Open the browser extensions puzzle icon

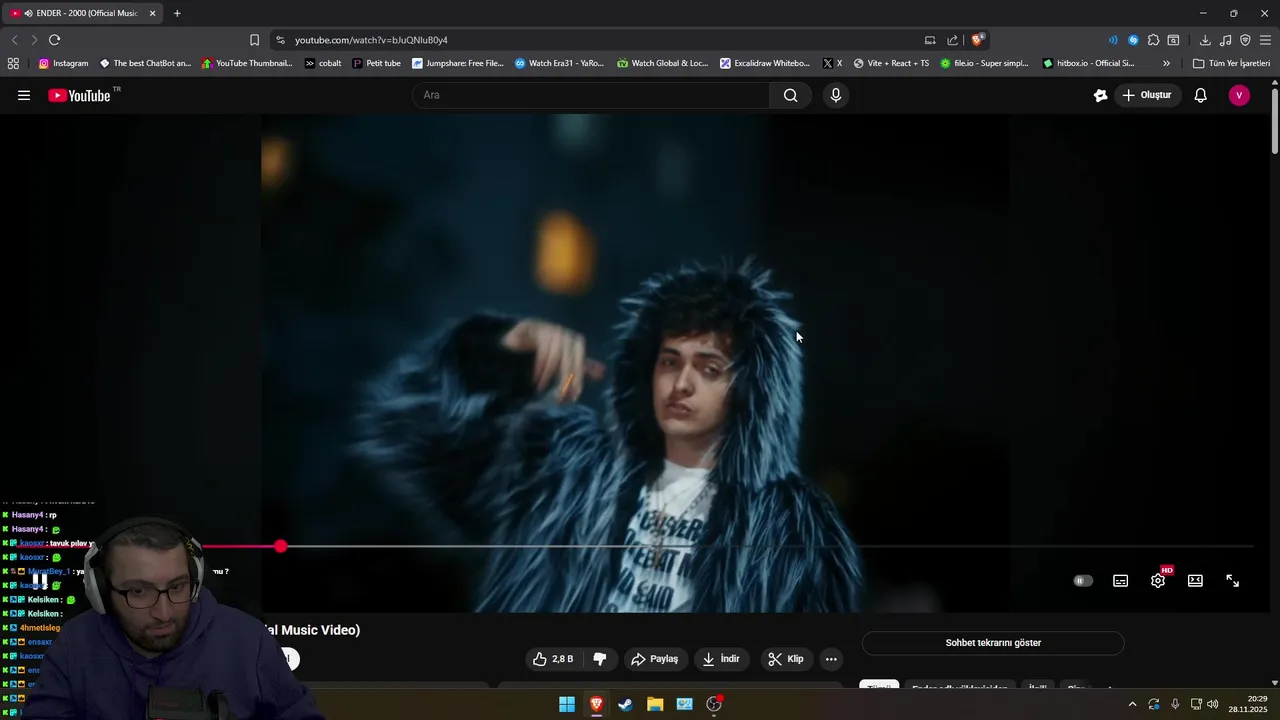(1154, 40)
